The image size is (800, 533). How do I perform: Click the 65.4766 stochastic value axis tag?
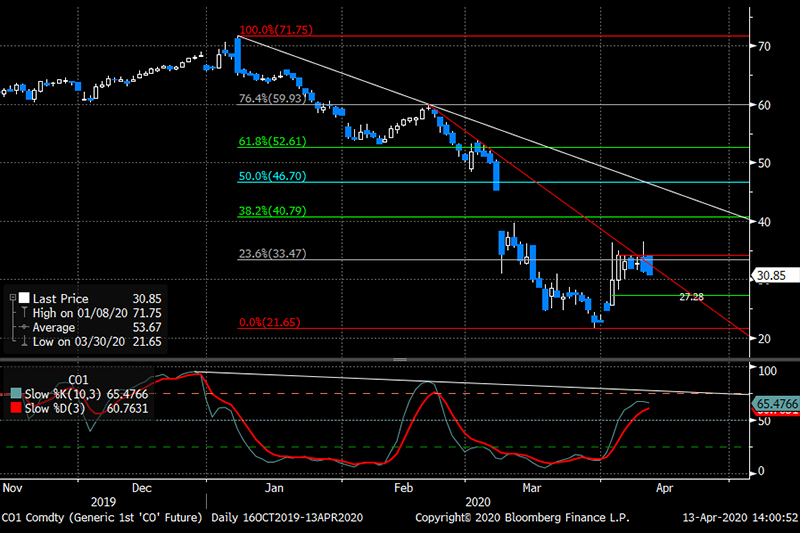point(773,403)
